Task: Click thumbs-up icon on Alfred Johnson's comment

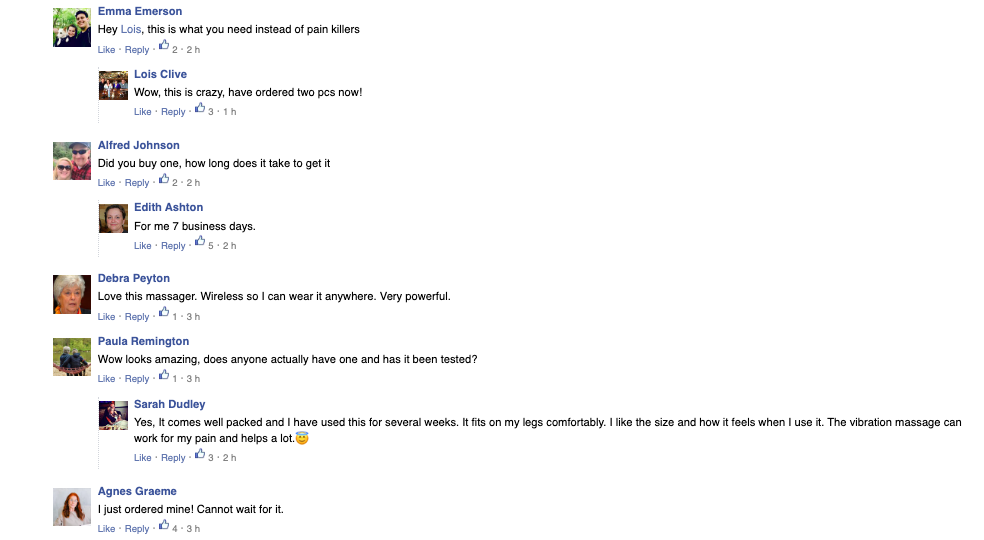Action: click(x=164, y=179)
